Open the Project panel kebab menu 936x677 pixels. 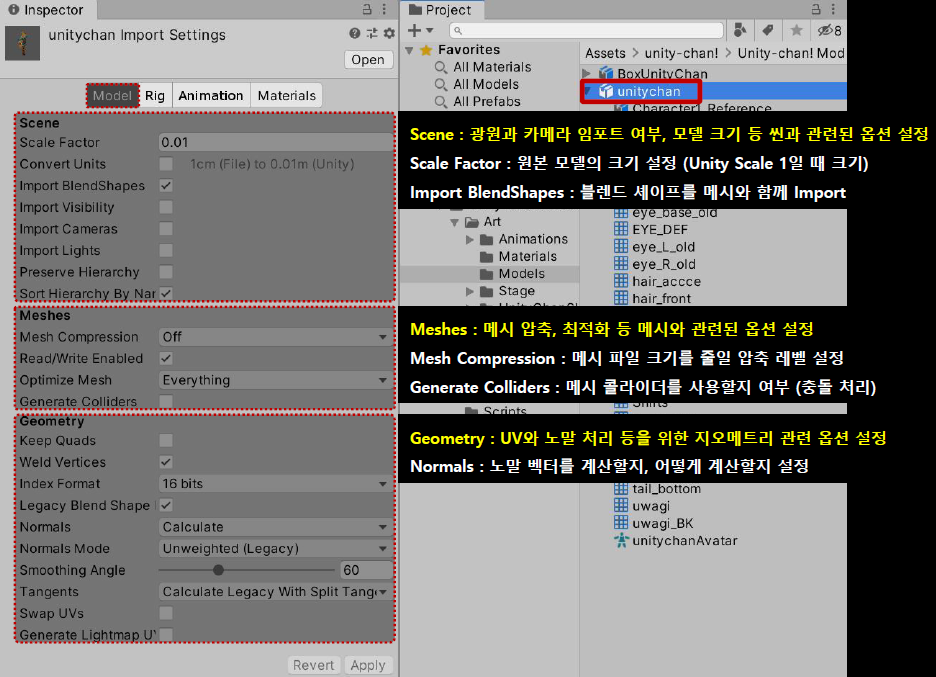(833, 10)
